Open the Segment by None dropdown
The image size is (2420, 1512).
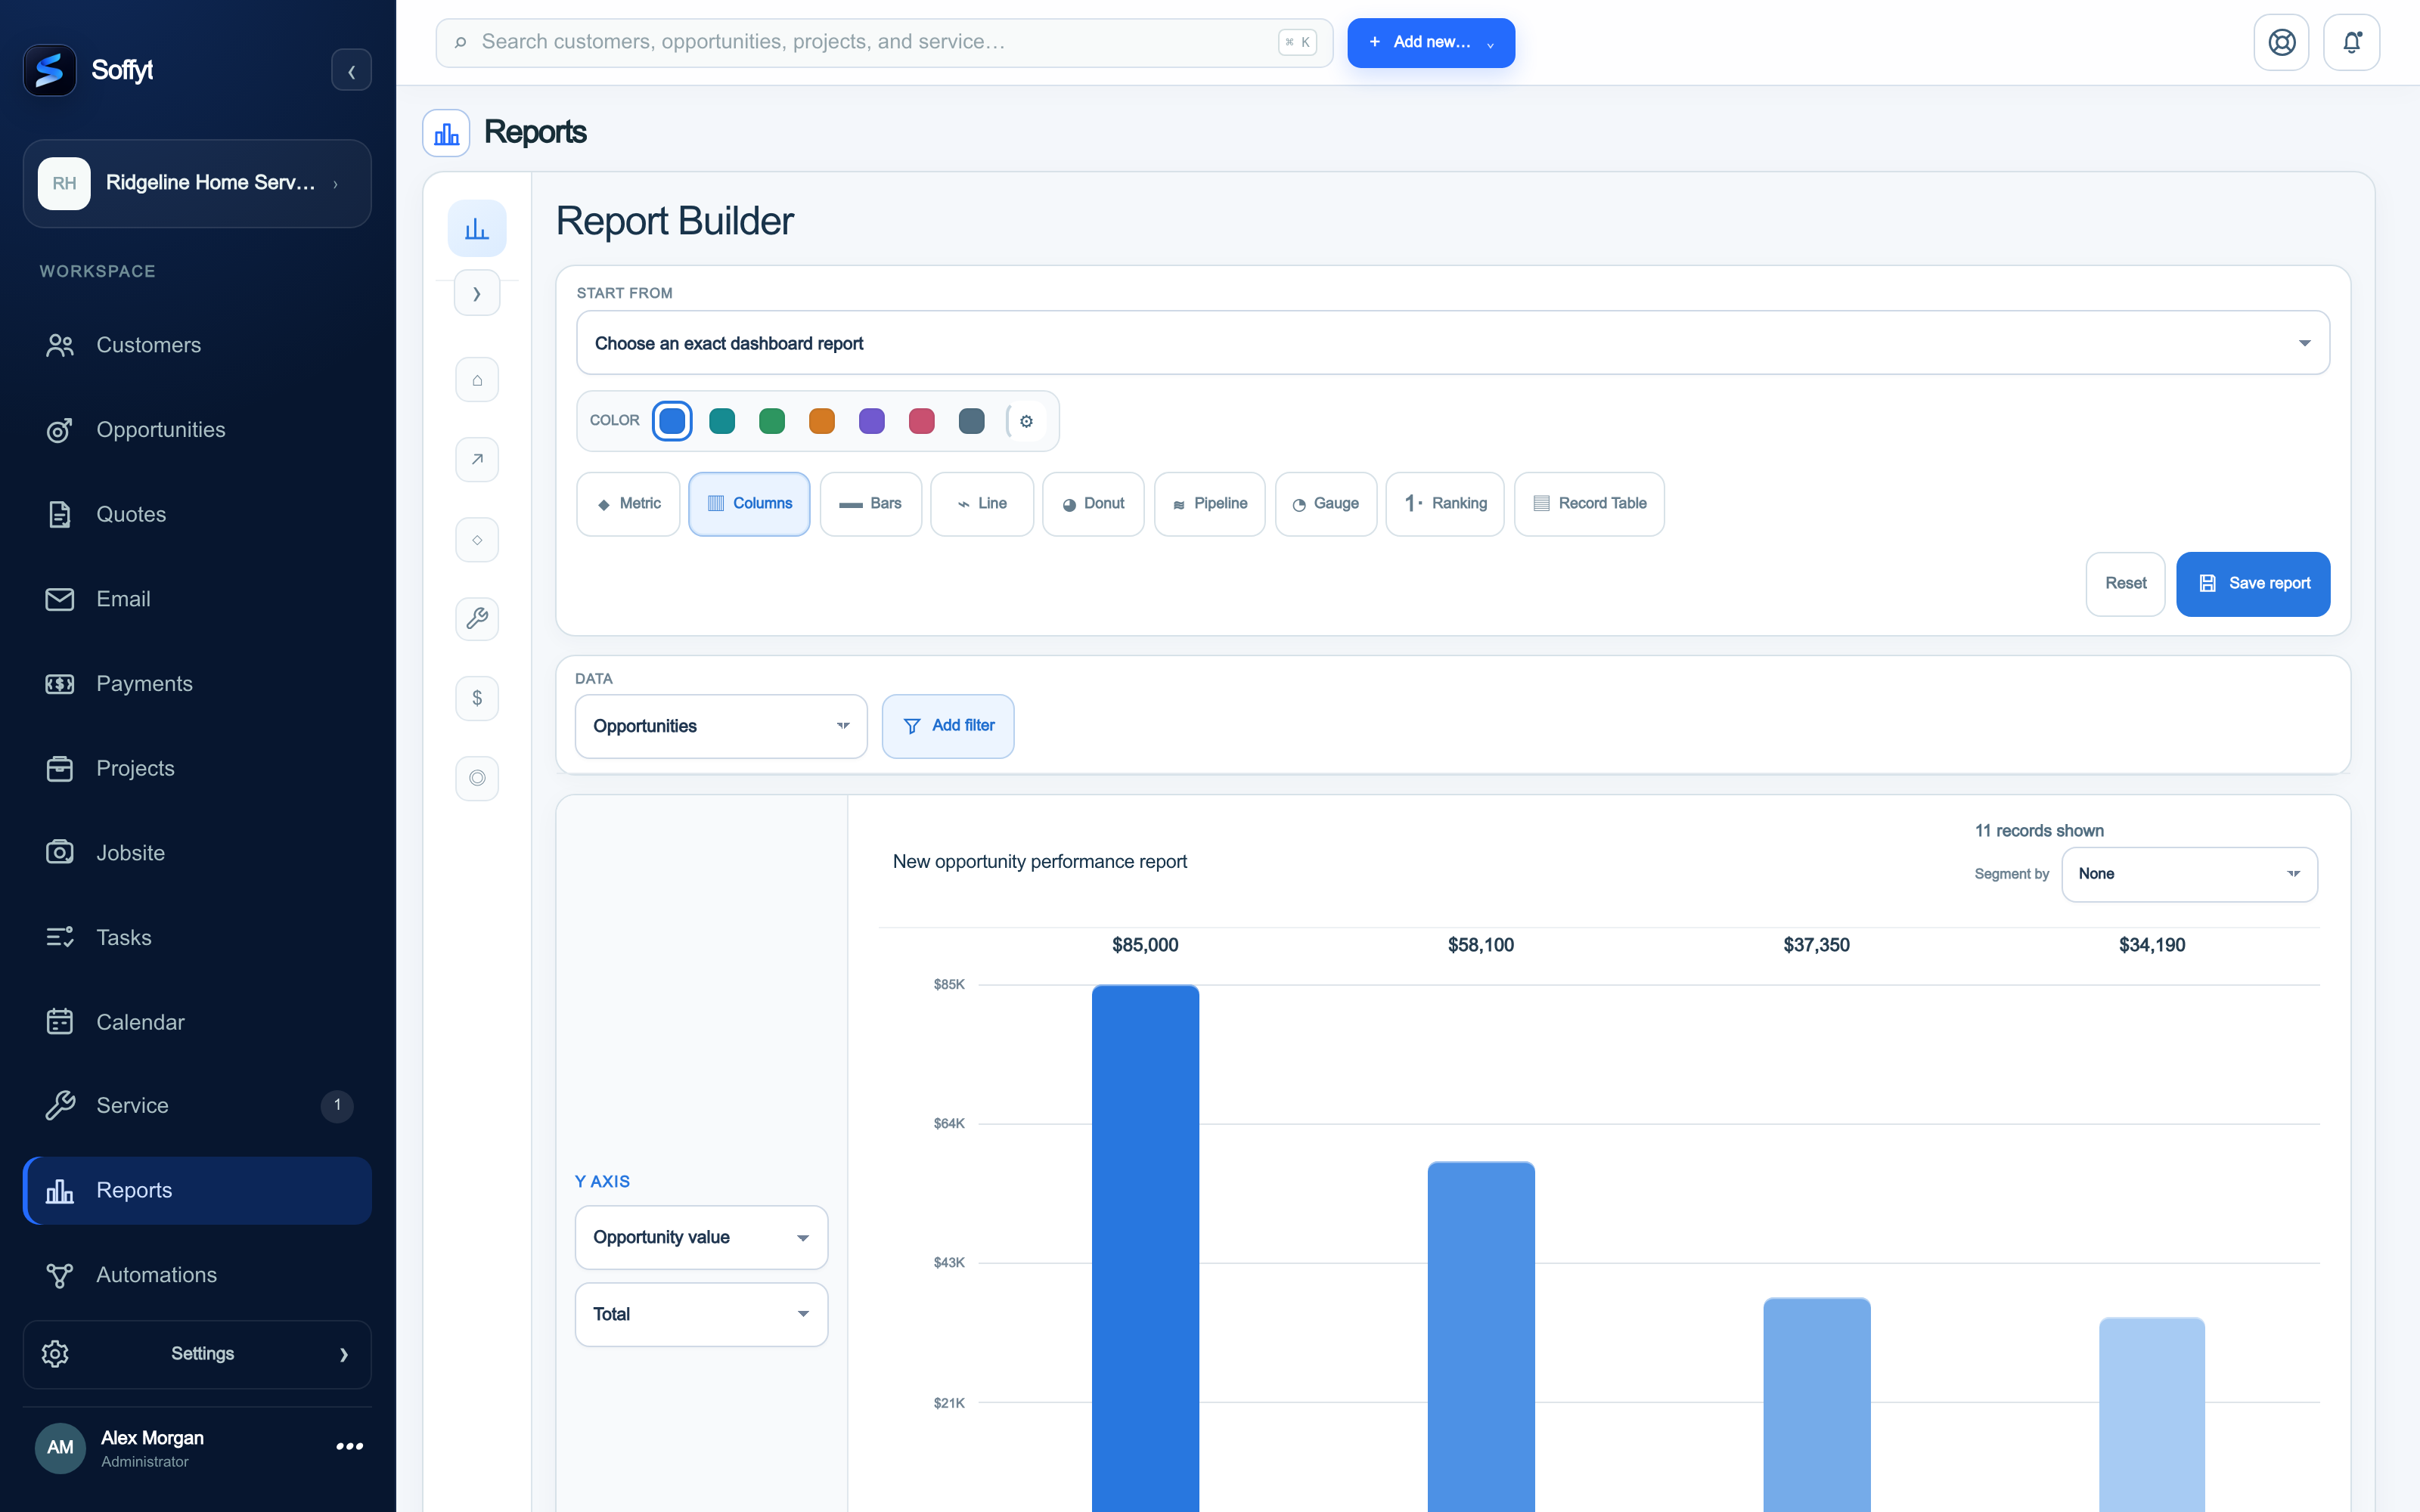2189,874
